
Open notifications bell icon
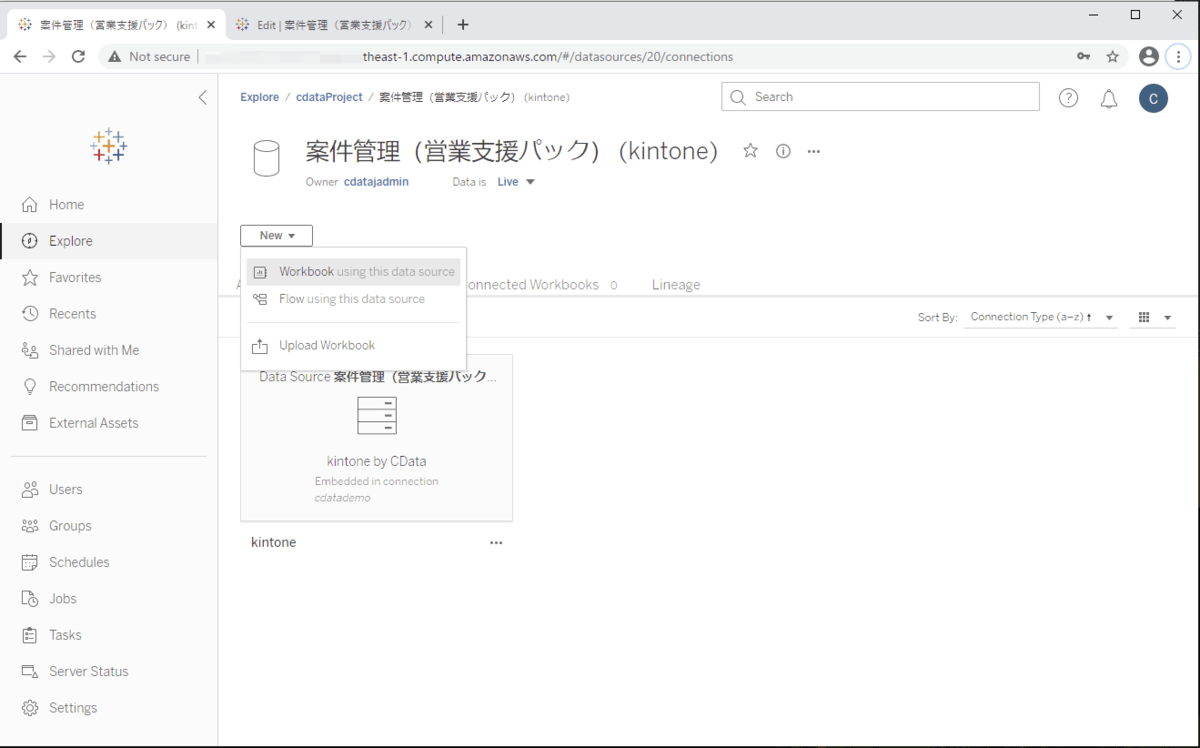coord(1108,98)
